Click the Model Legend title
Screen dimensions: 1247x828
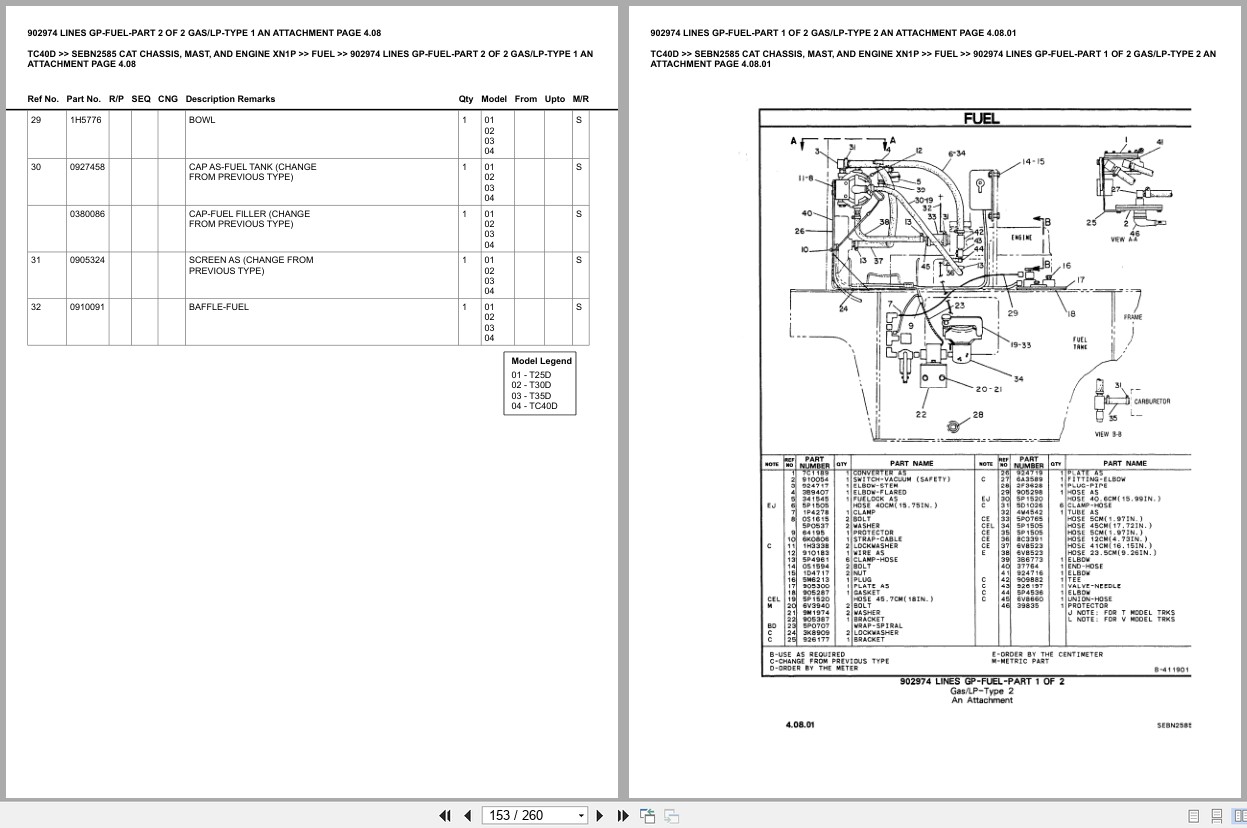[541, 361]
